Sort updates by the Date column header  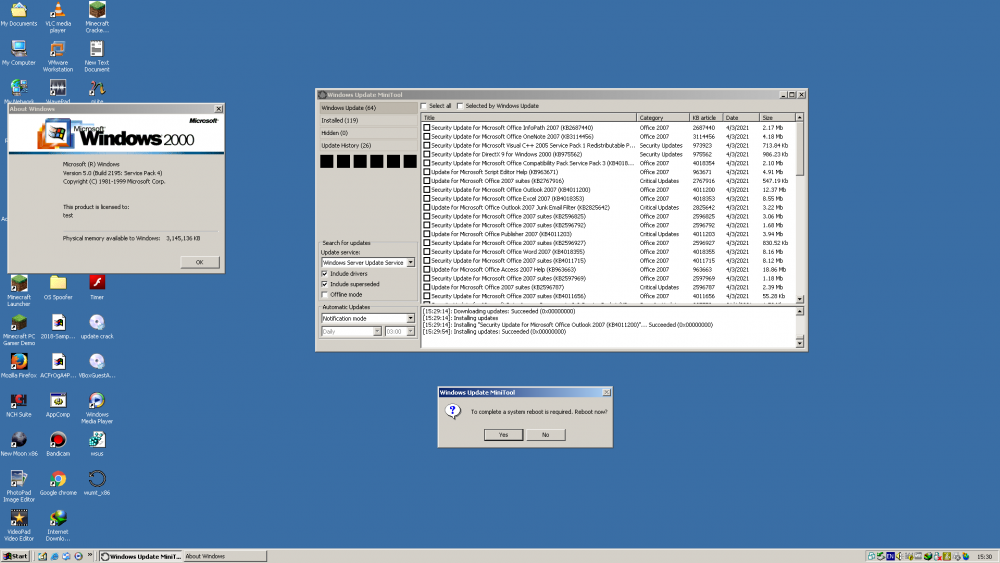[742, 118]
